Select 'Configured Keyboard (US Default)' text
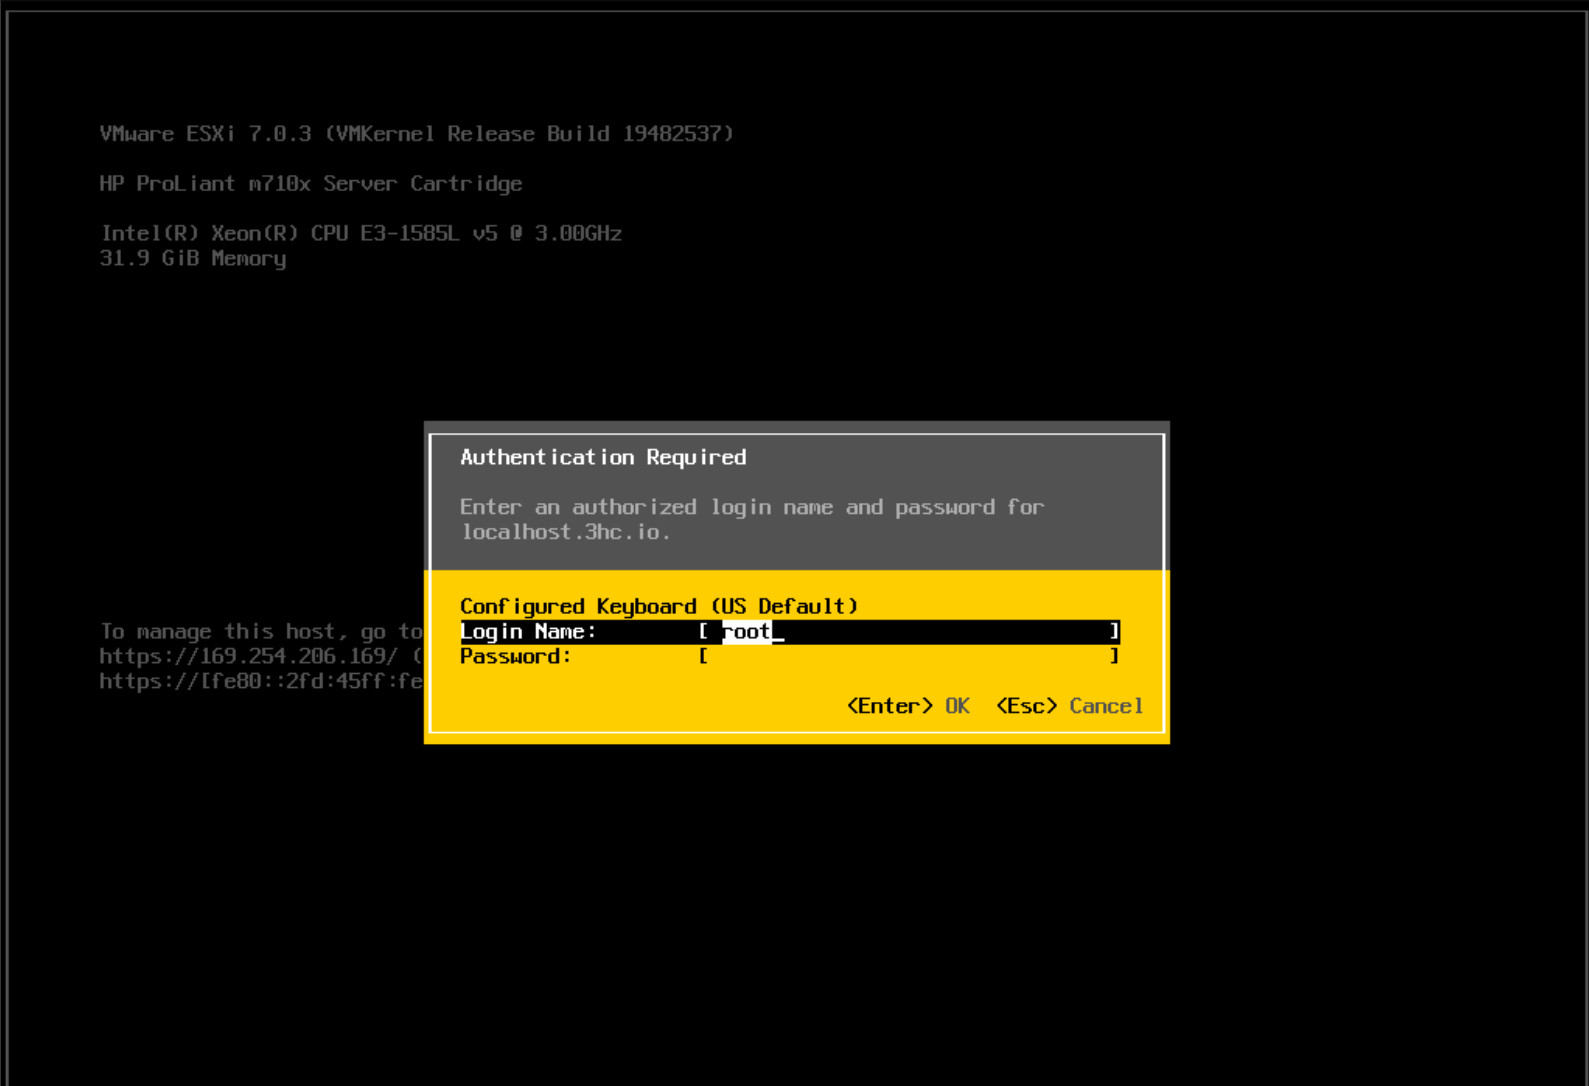The height and width of the screenshot is (1086, 1589). click(659, 606)
